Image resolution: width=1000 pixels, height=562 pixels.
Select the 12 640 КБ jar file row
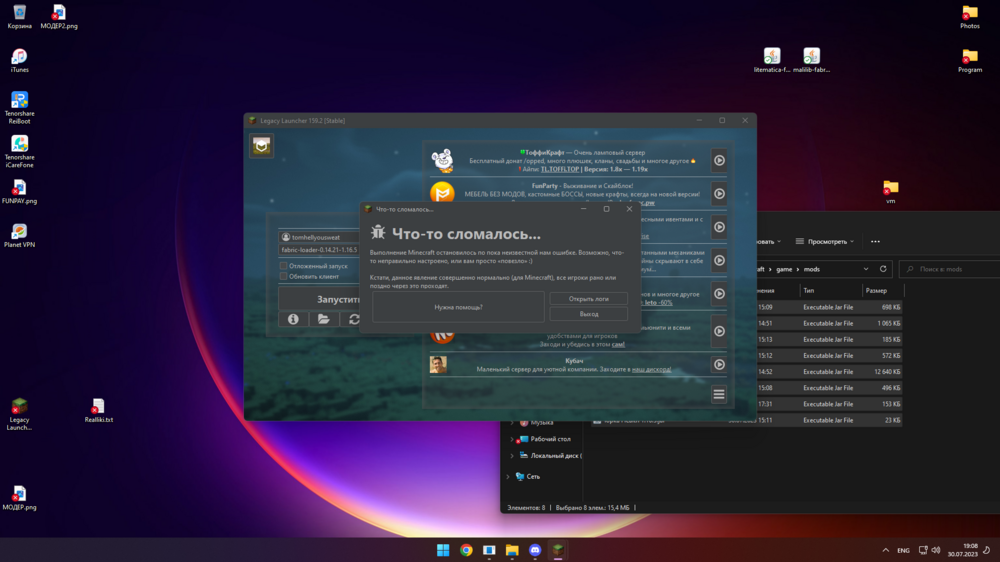coord(829,371)
